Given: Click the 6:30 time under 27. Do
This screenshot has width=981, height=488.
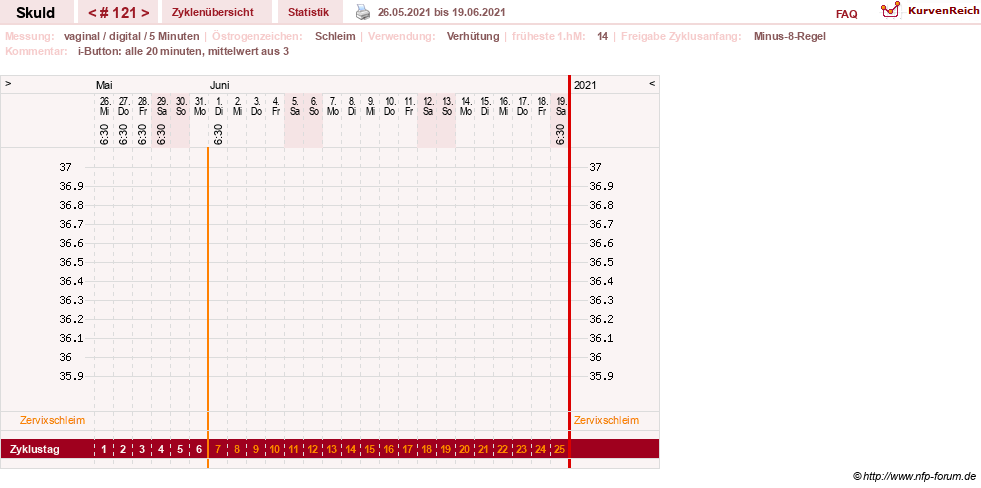Looking at the screenshot, I should coord(123,135).
